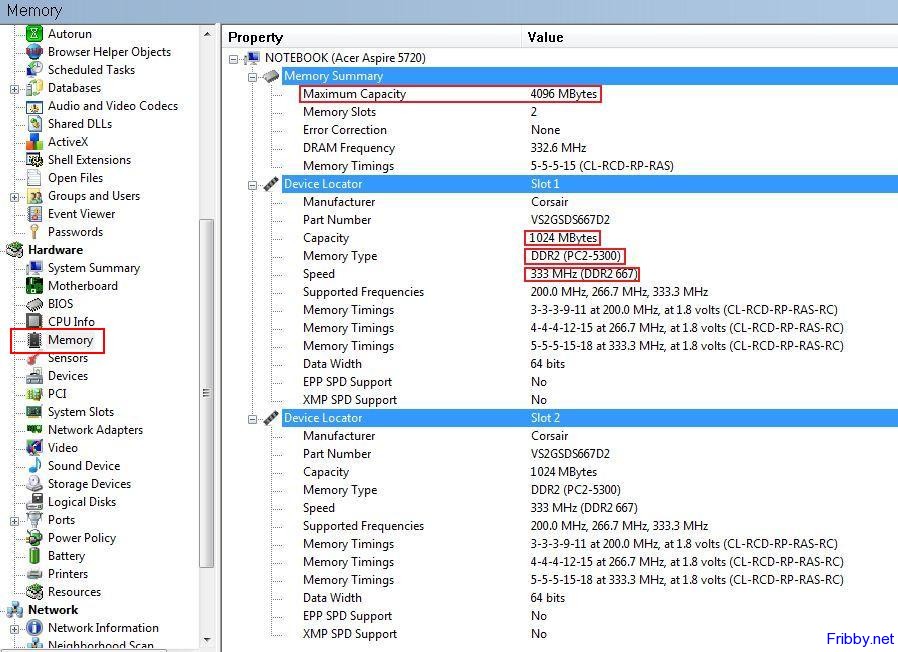
Task: Click the Property column header
Action: (372, 37)
